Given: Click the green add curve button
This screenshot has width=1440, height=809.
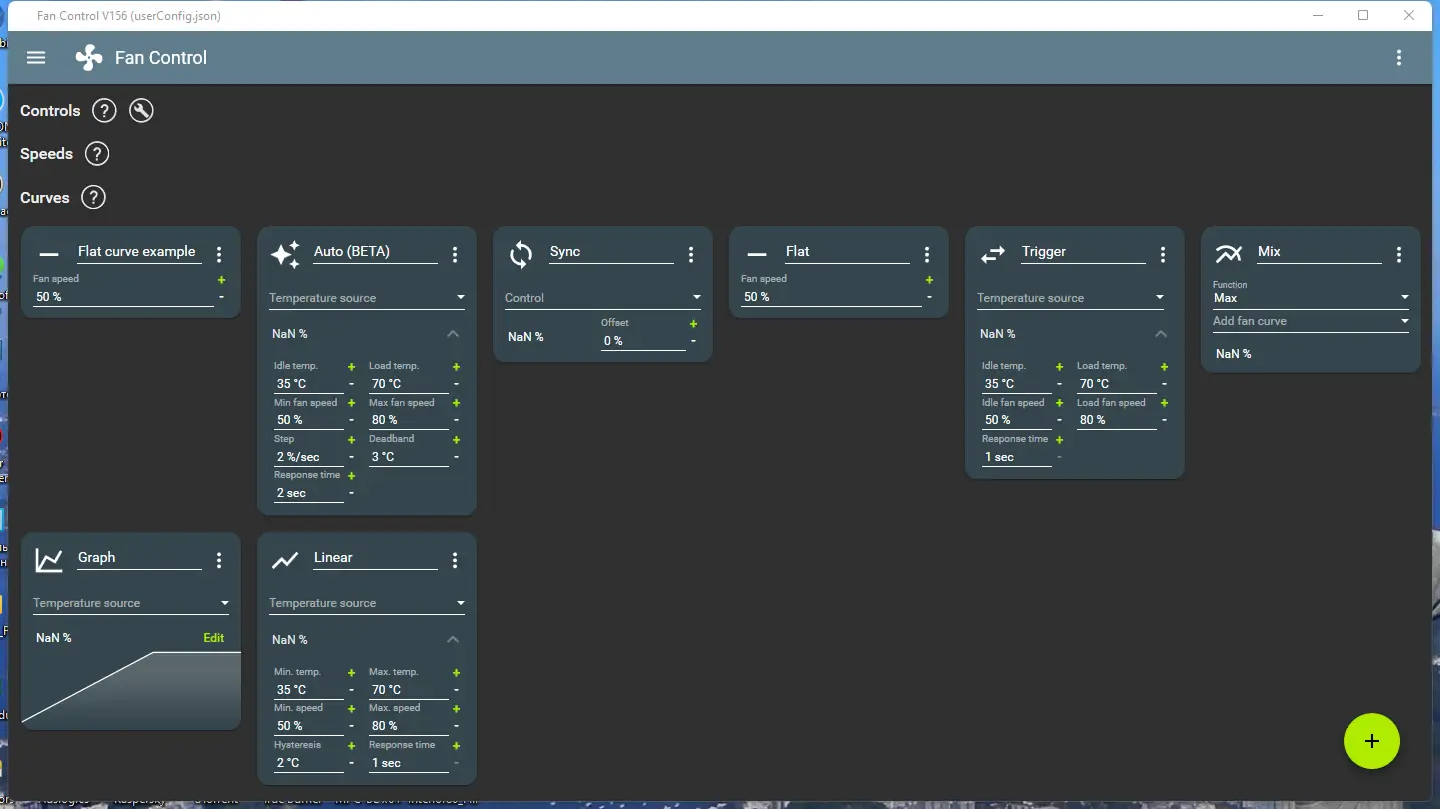Looking at the screenshot, I should tap(1372, 741).
